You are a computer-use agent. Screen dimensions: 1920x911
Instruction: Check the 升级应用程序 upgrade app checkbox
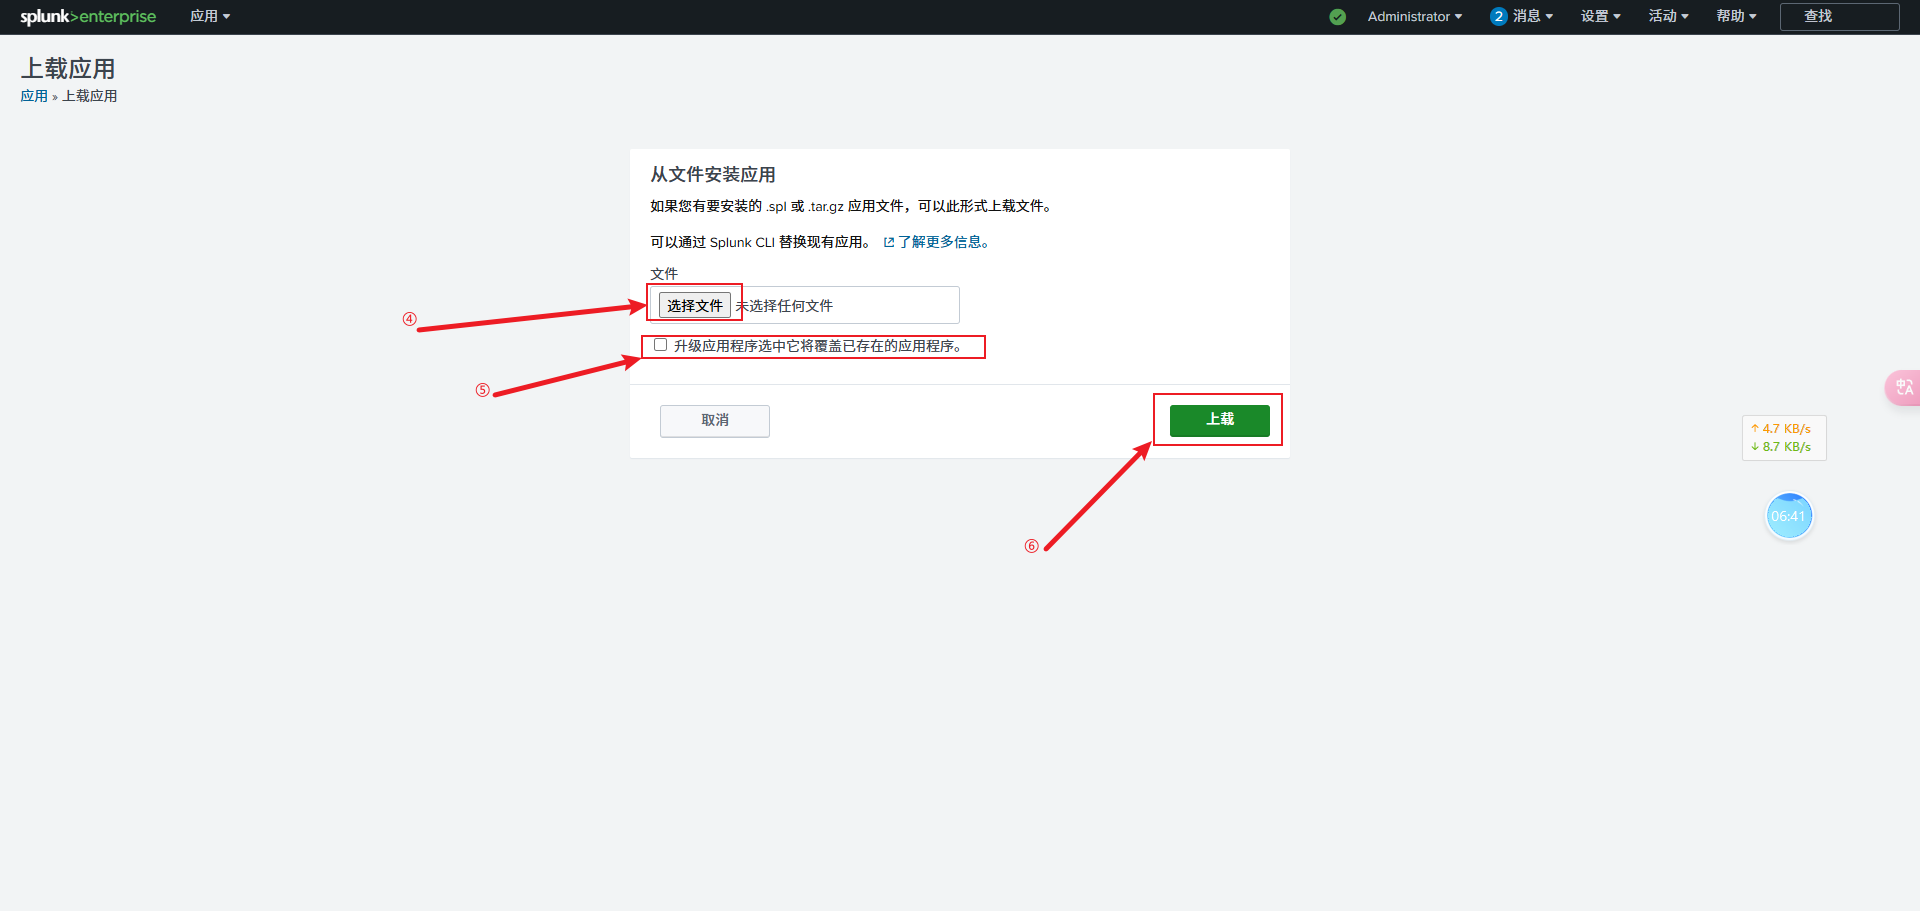click(x=660, y=345)
